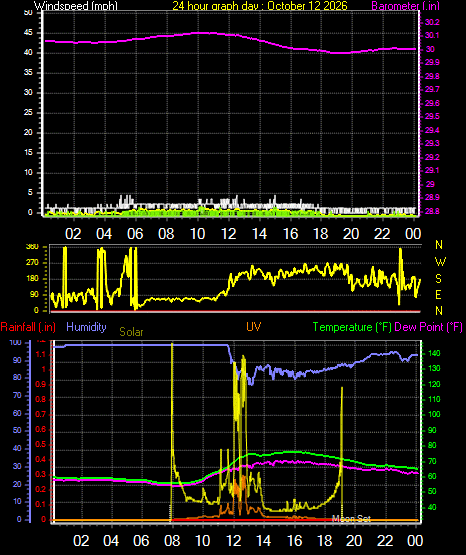Select 0.4 on the rainfall axis
The height and width of the screenshot is (555, 466).
pos(41,459)
